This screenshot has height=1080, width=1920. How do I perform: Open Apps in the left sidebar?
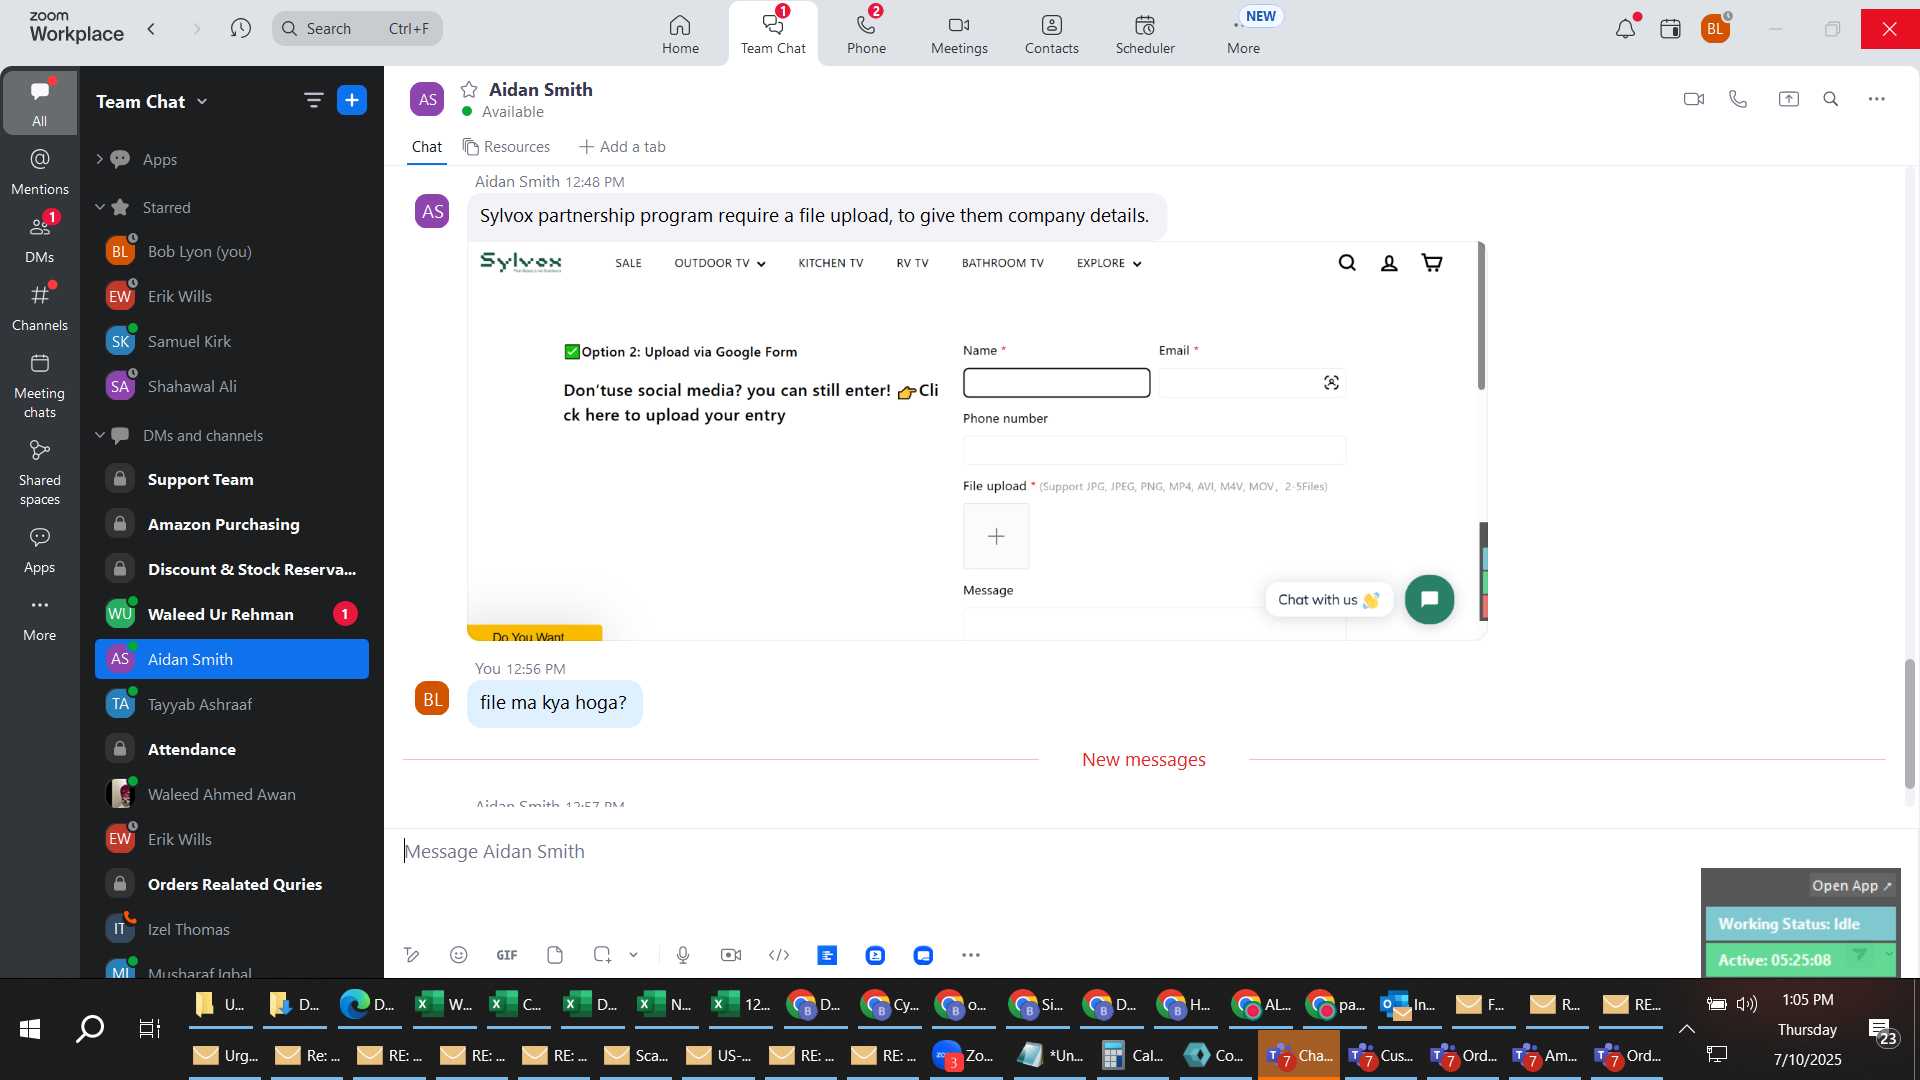click(x=39, y=550)
